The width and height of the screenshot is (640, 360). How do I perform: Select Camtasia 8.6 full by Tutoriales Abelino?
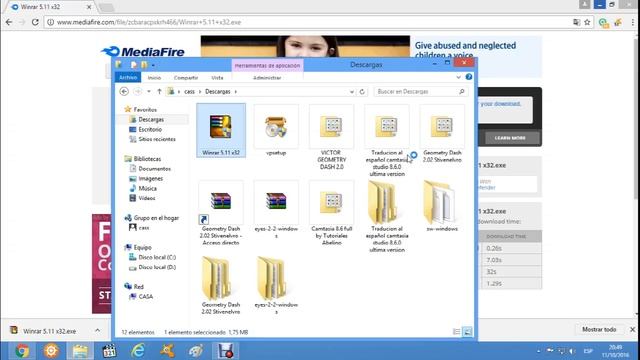coord(331,213)
